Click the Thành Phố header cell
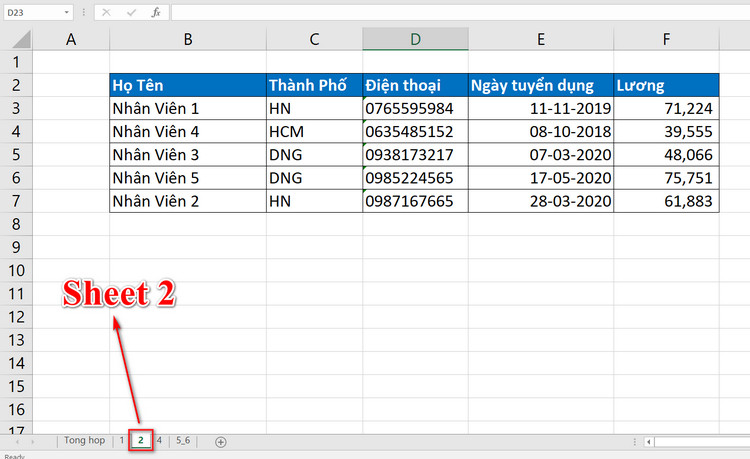The image size is (750, 459). [x=314, y=85]
